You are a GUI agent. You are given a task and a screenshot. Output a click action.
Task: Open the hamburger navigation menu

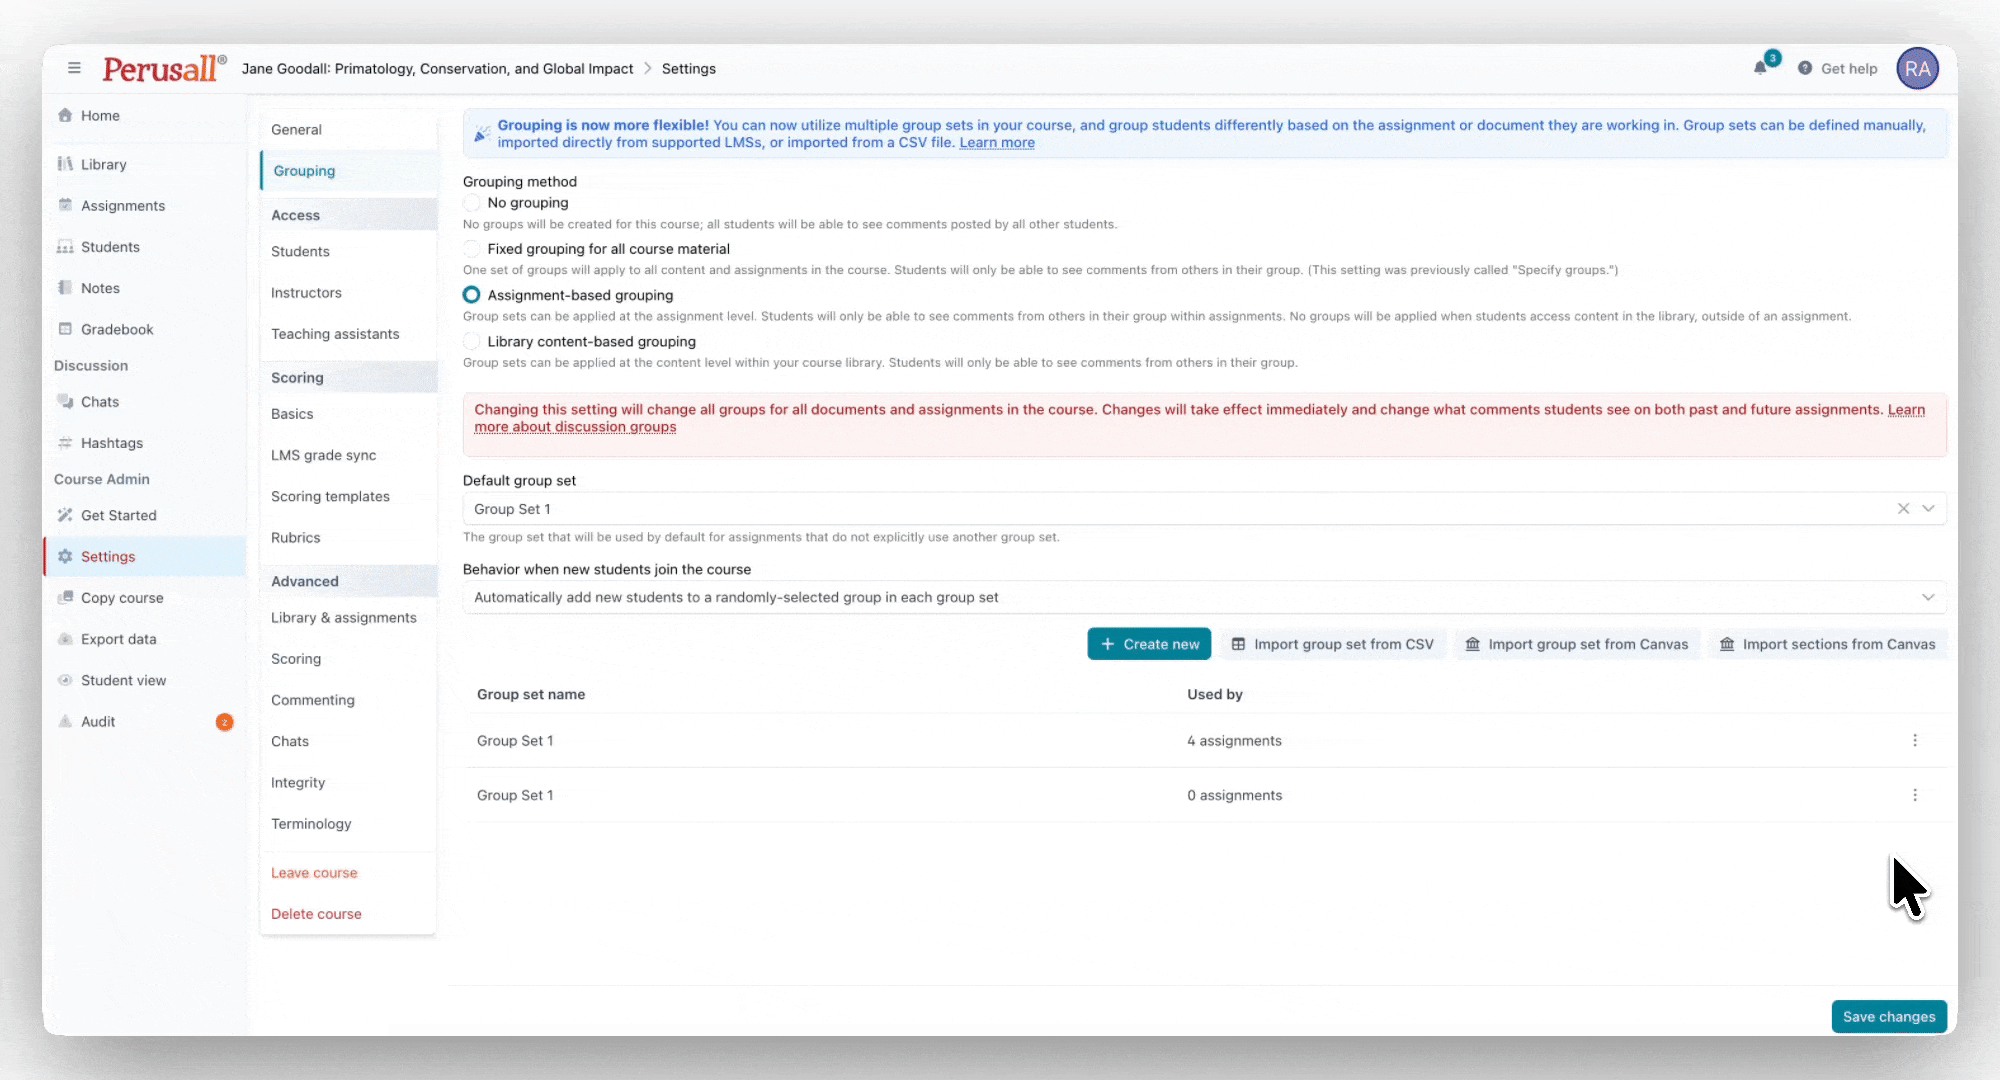[74, 68]
